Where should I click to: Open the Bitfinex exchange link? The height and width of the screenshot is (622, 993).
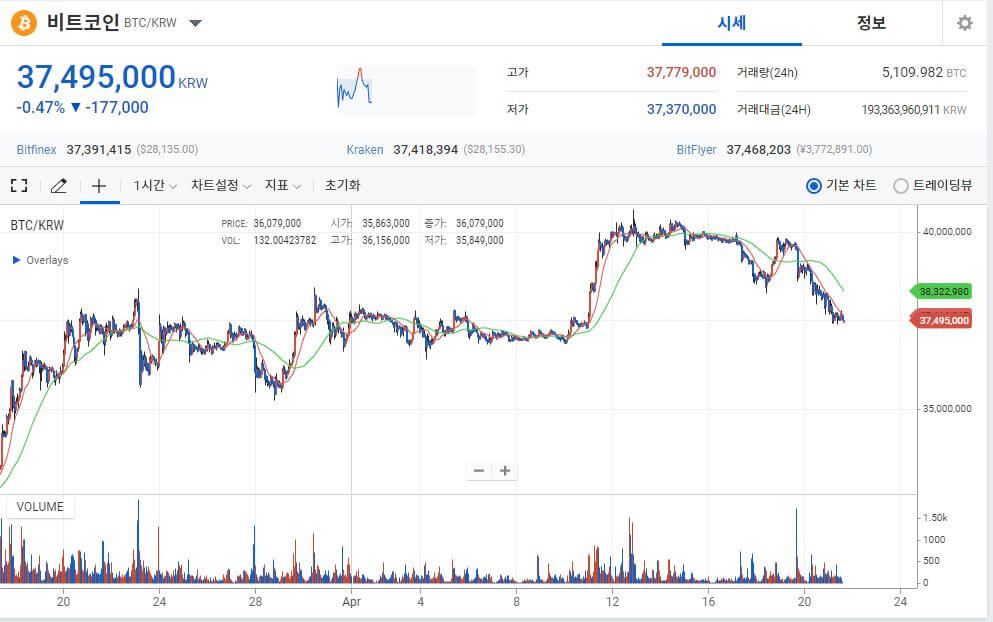[x=36, y=150]
